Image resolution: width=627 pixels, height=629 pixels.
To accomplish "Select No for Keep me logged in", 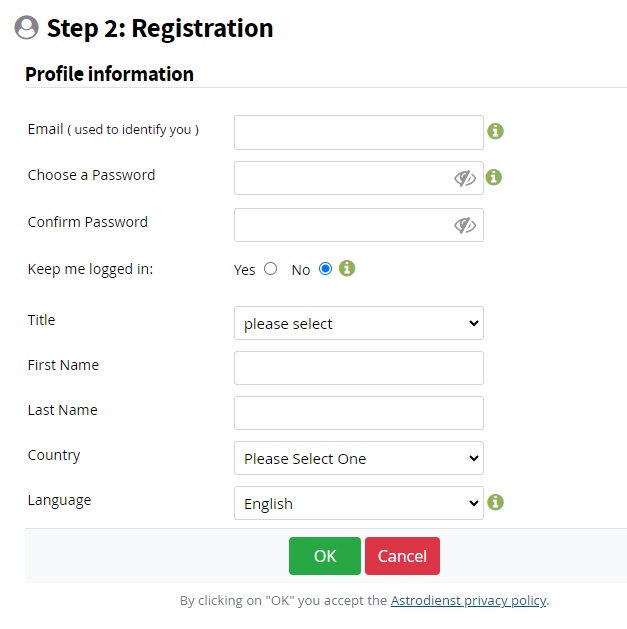I will click(x=325, y=269).
